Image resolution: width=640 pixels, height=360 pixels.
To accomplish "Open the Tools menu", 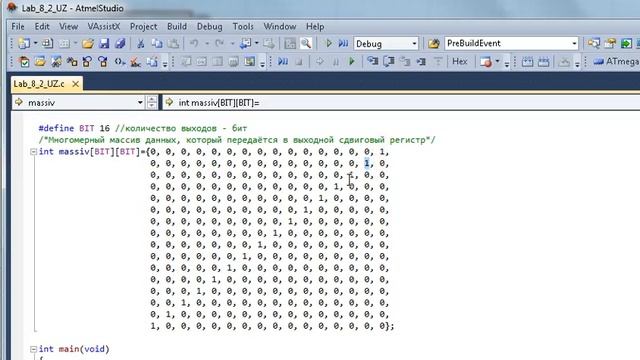I will pos(243,27).
